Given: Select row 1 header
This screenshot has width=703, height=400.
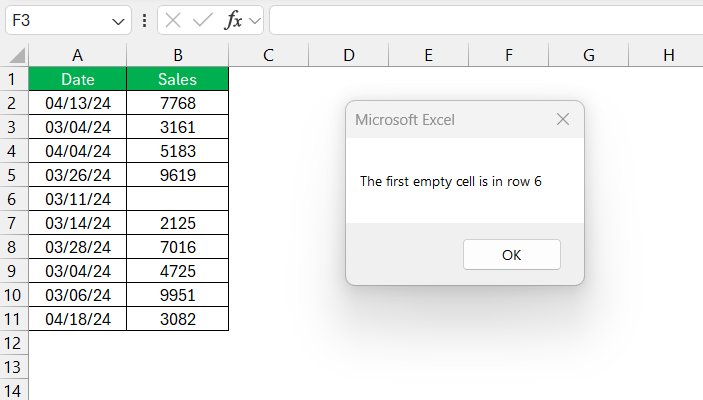Looking at the screenshot, I should pos(14,79).
